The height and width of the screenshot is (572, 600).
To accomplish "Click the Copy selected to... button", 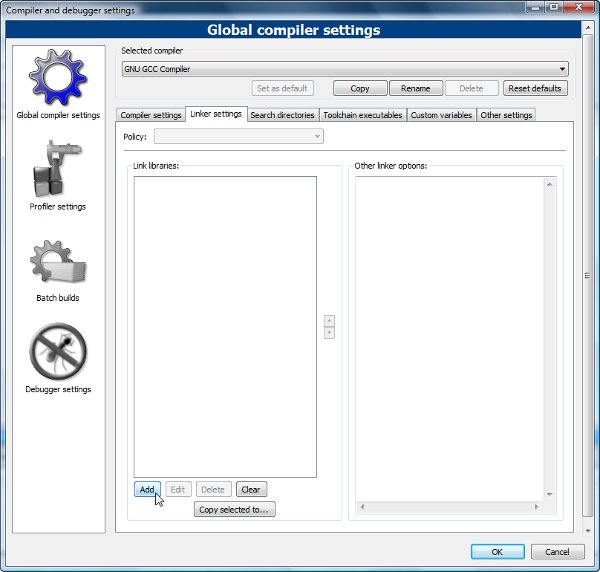I will (x=234, y=509).
